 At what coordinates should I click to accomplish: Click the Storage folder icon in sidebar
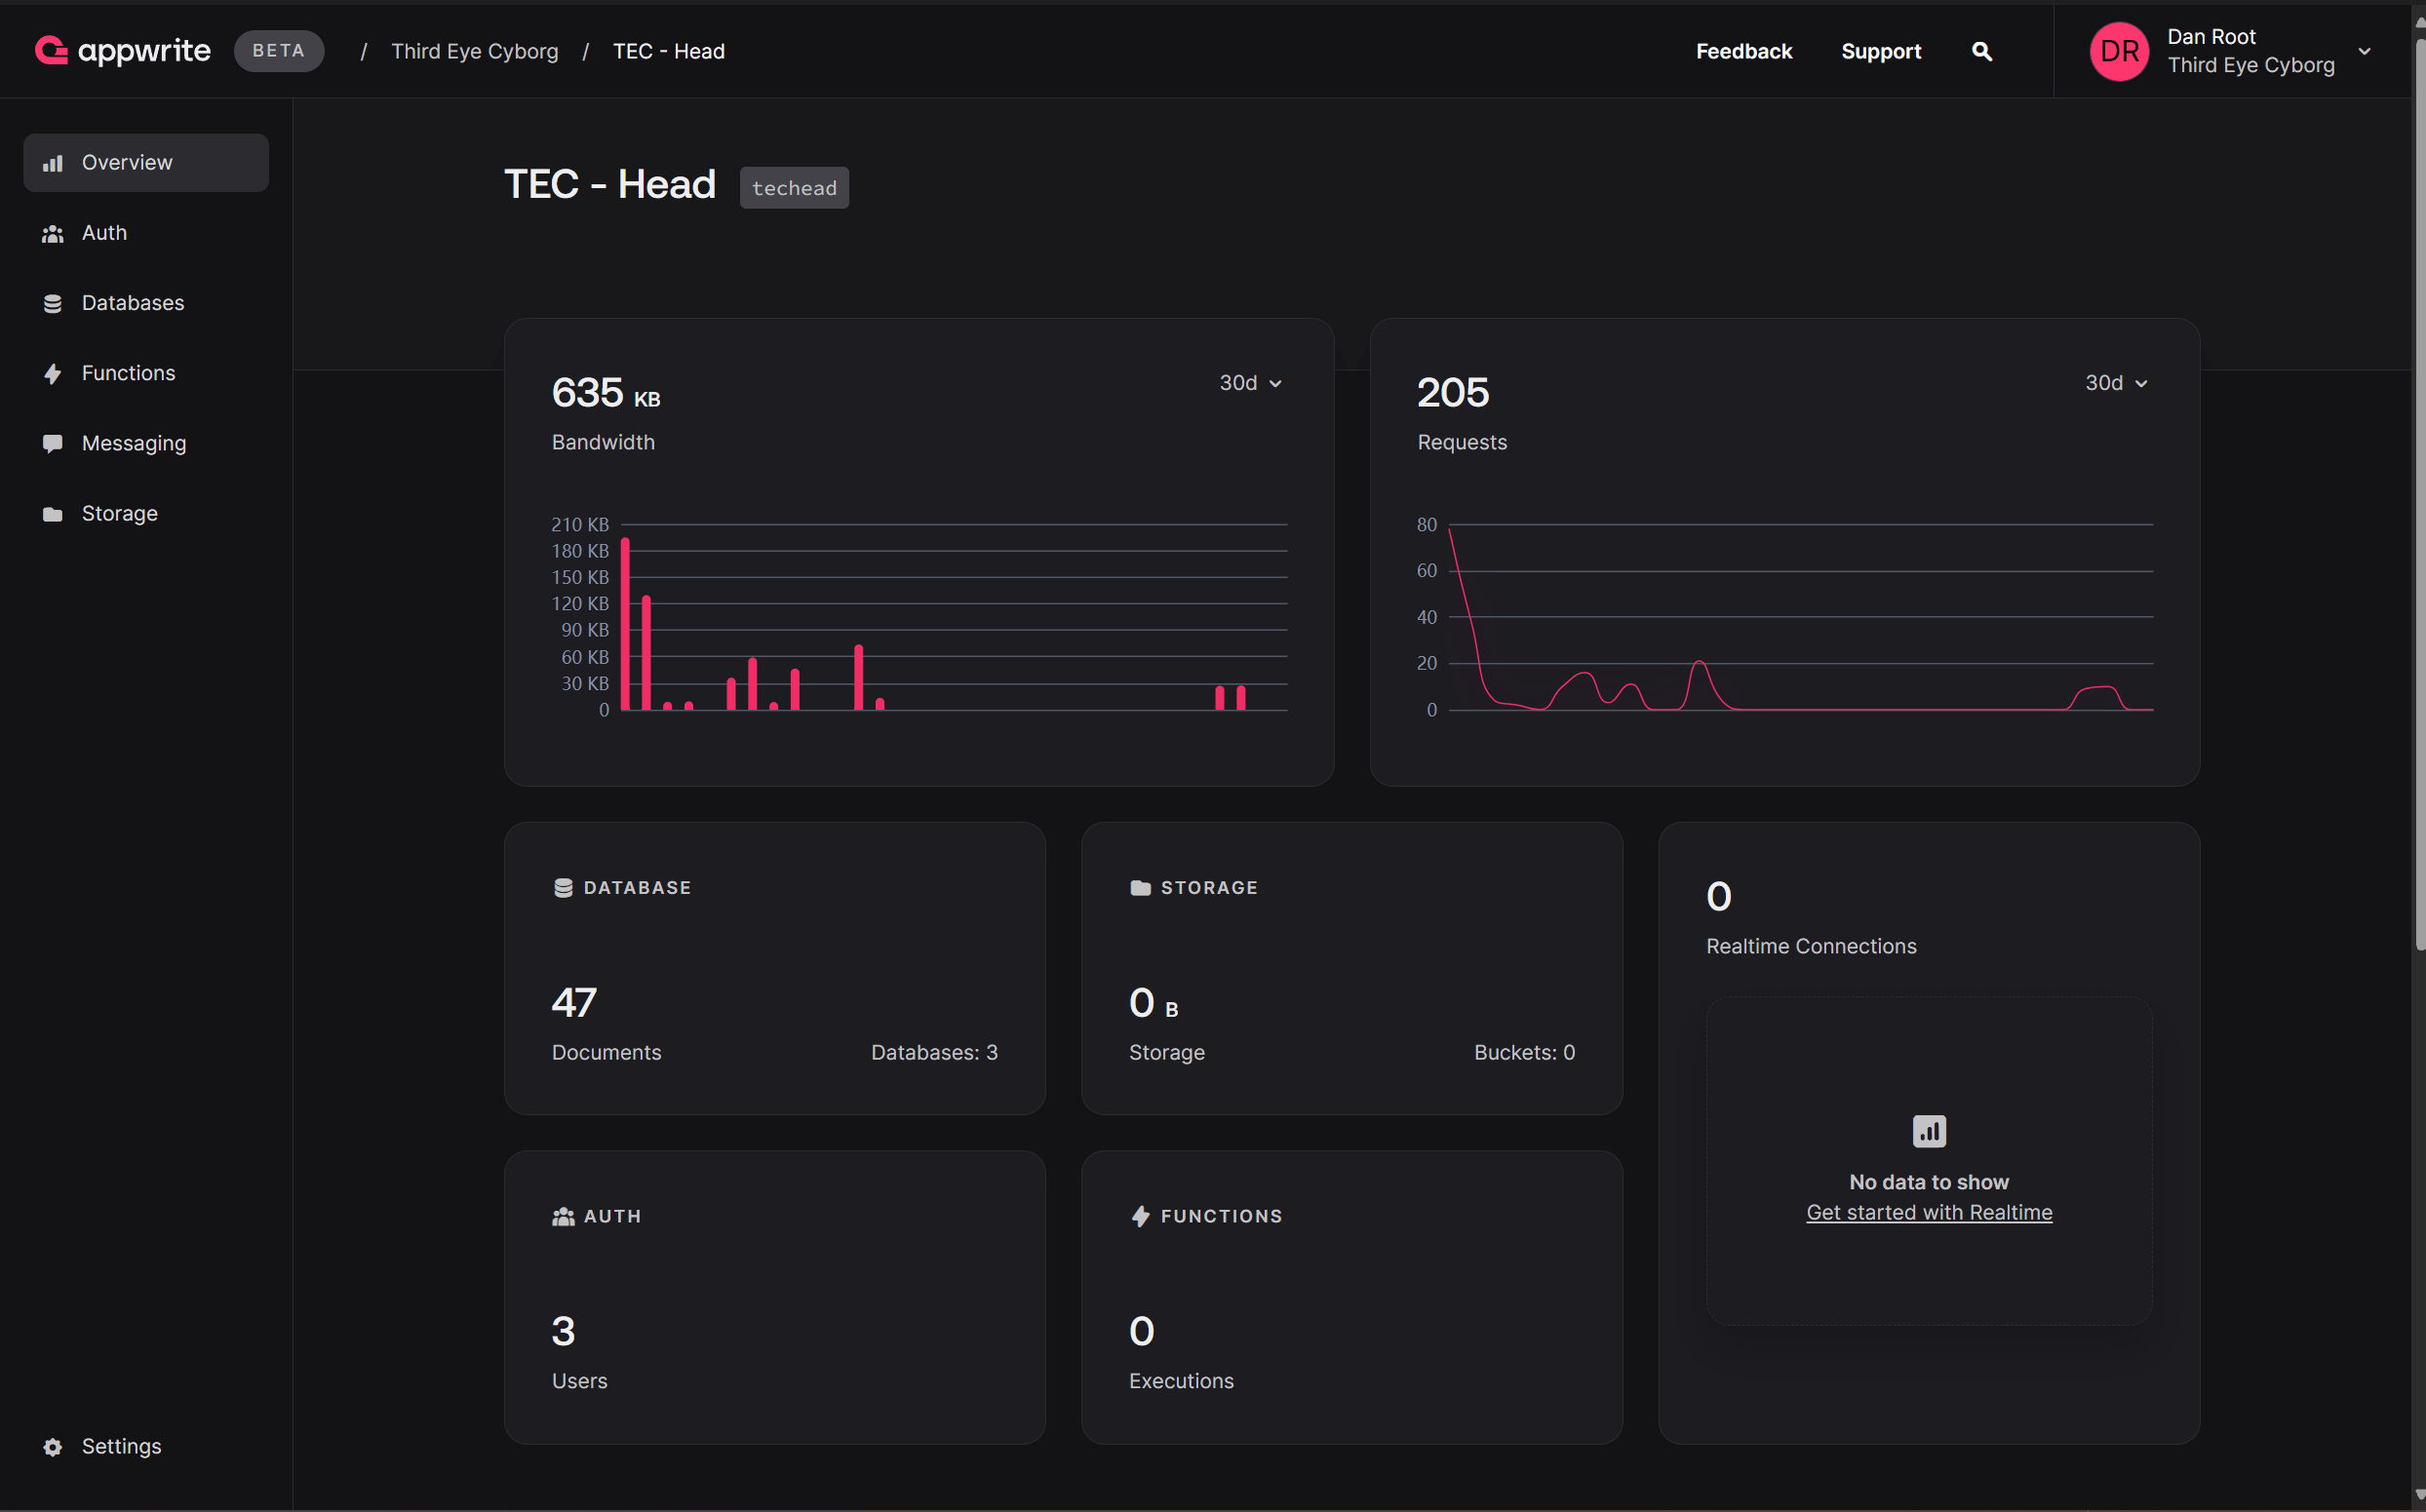(53, 514)
